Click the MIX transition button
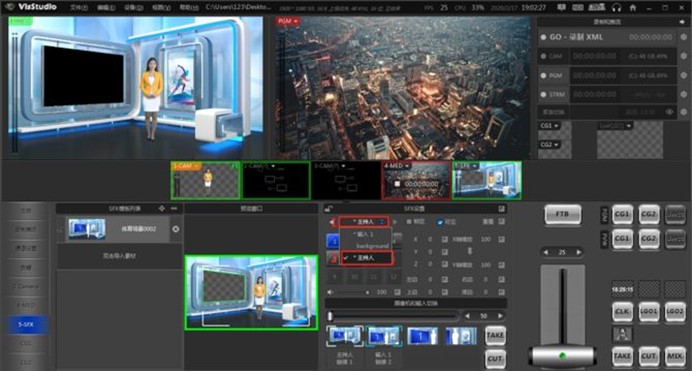 click(x=675, y=356)
